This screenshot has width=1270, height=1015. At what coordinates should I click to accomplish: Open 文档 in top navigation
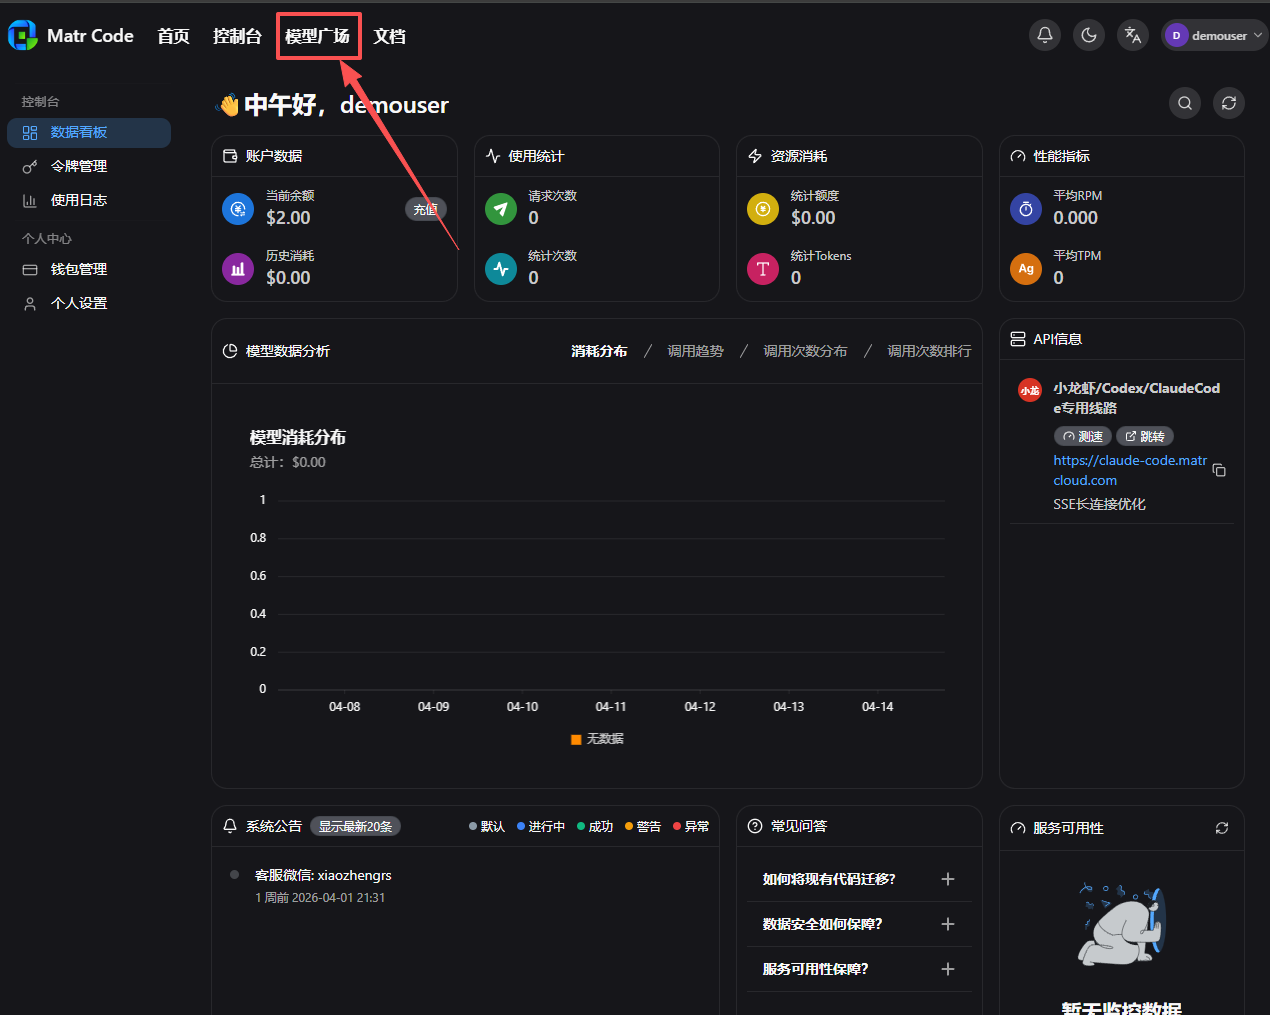(x=389, y=36)
